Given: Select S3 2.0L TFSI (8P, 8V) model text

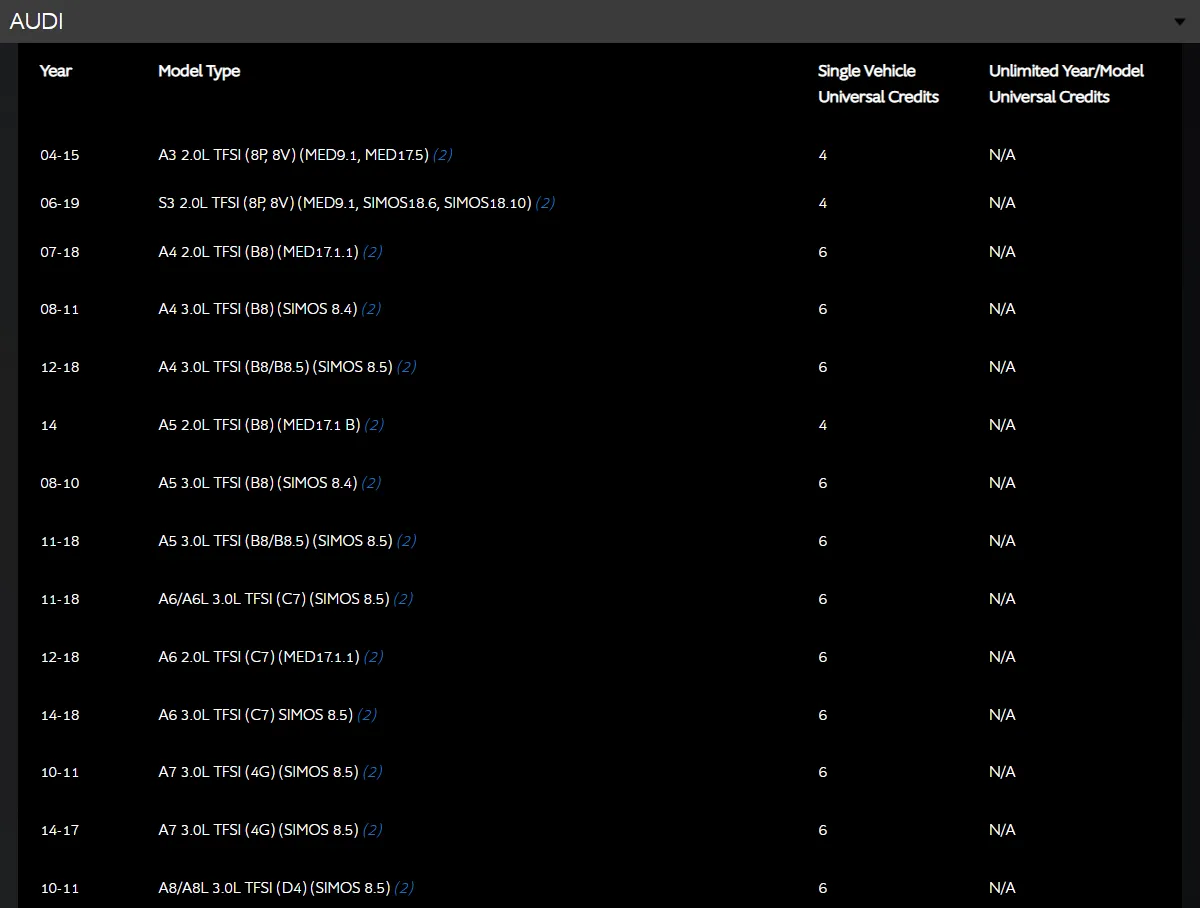Looking at the screenshot, I should pyautogui.click(x=344, y=203).
